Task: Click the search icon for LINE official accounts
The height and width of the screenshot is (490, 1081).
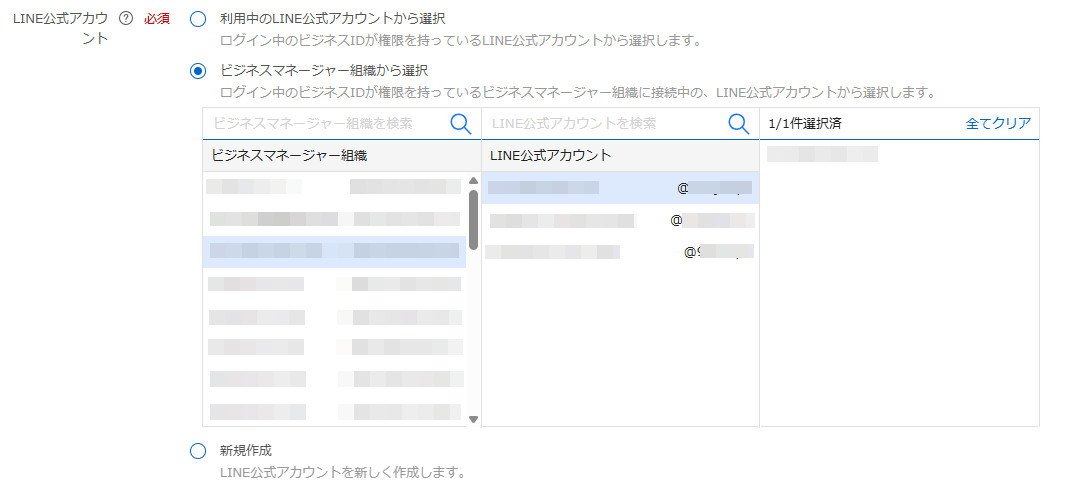Action: click(x=738, y=124)
